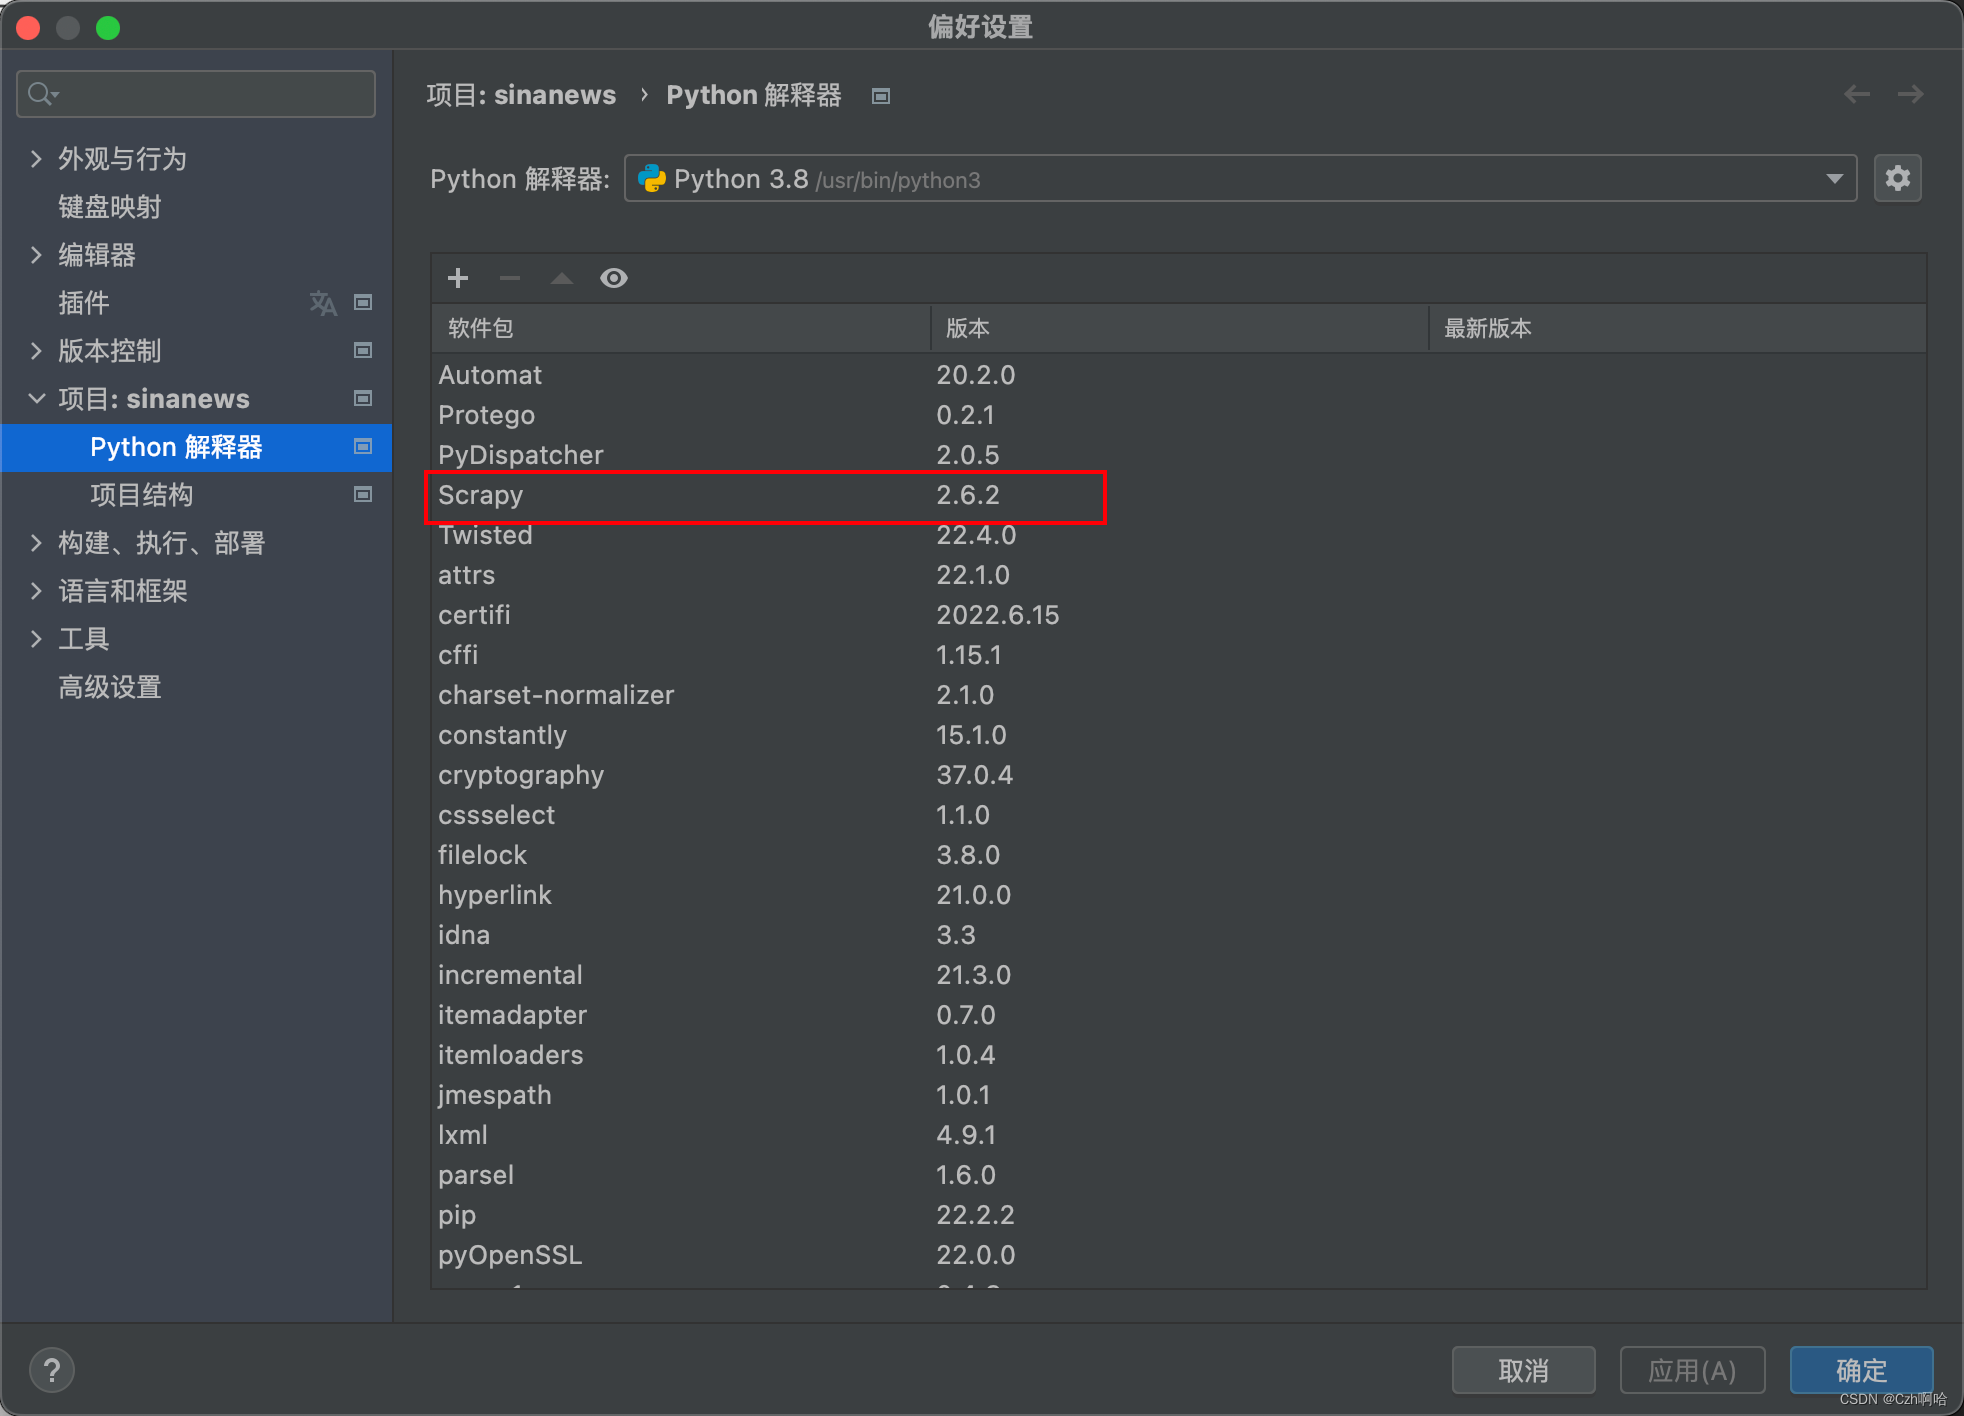
Task: Click the remove package icon
Action: click(x=511, y=277)
